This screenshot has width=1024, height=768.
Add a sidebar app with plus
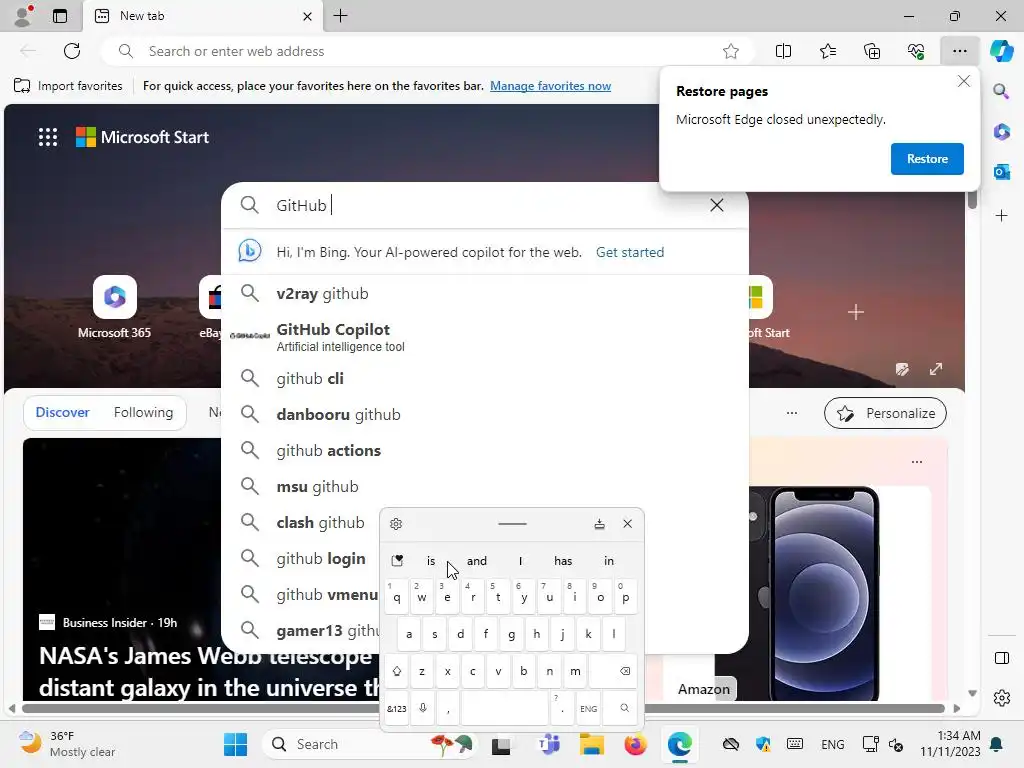1002,216
